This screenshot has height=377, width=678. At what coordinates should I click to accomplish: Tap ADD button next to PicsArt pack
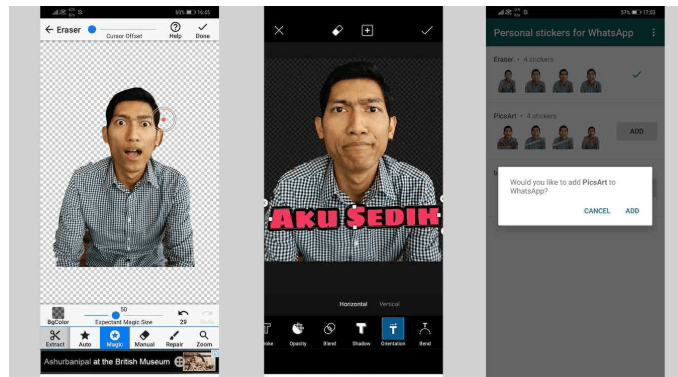click(636, 131)
